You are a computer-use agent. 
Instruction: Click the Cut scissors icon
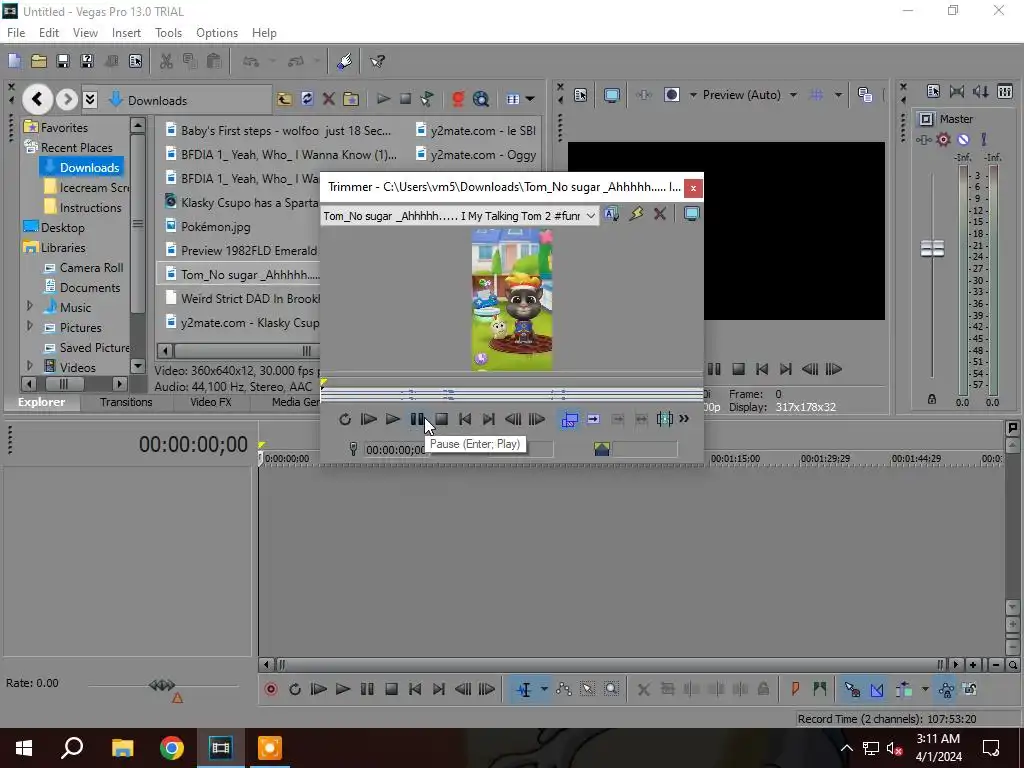point(166,61)
